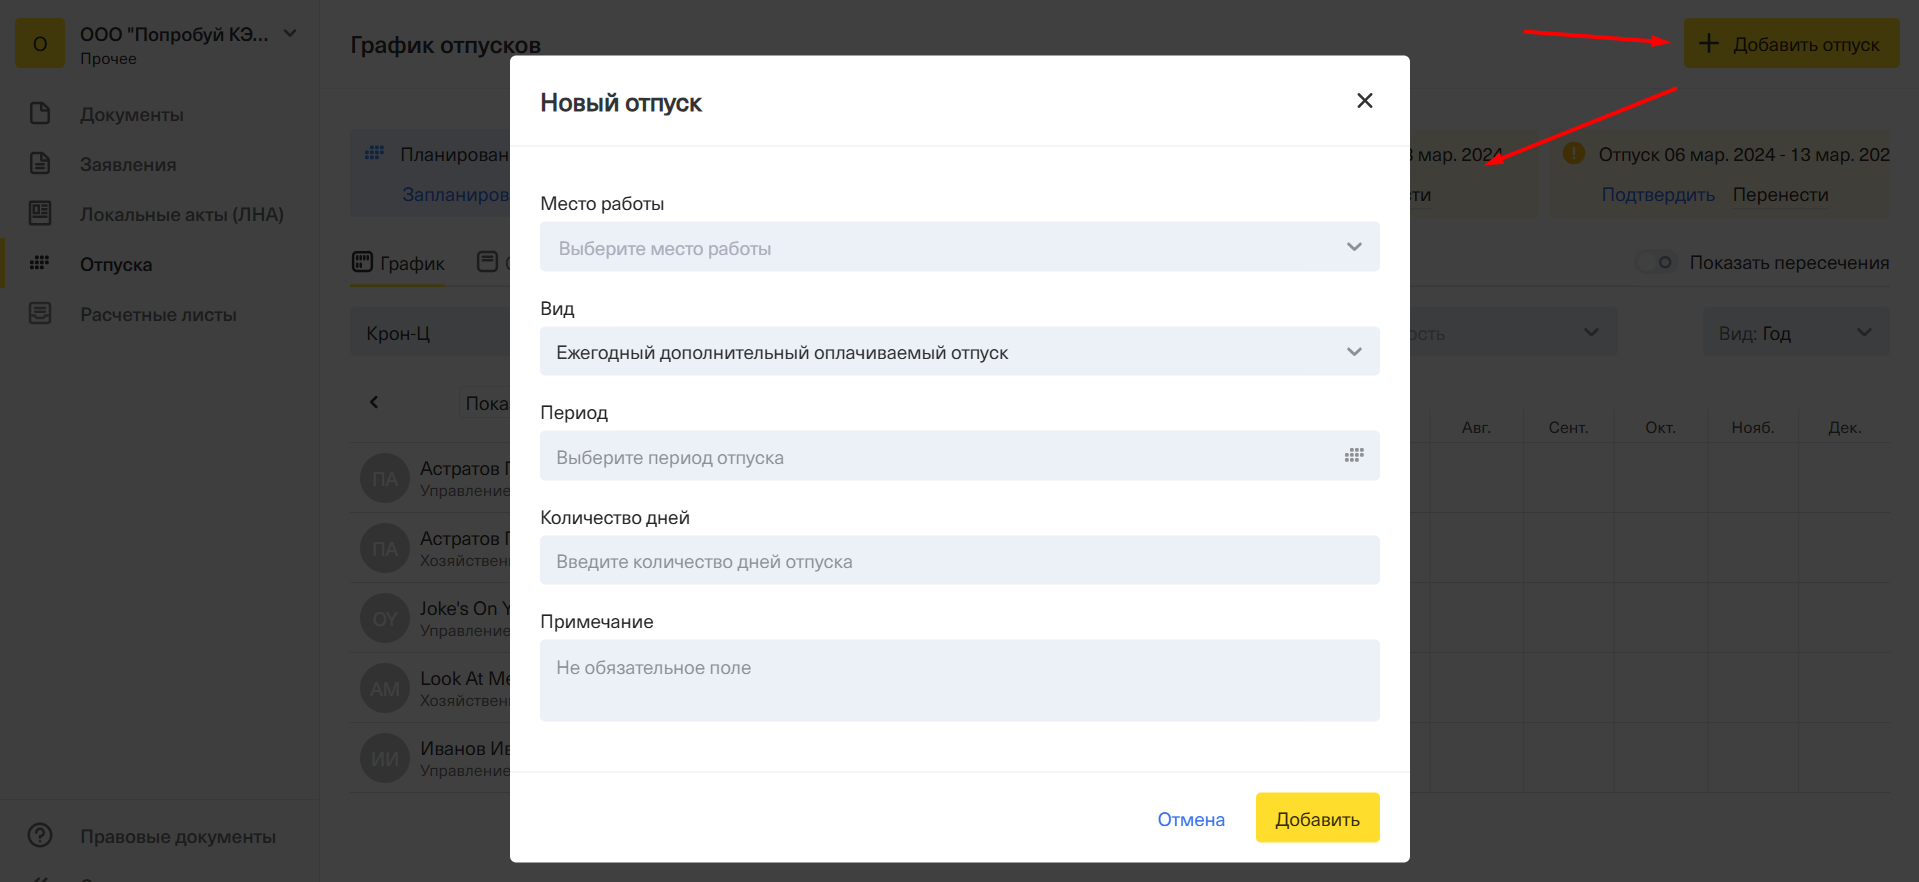Click the Локальные акты (ЛНА) icon
The image size is (1919, 882).
pos(40,213)
